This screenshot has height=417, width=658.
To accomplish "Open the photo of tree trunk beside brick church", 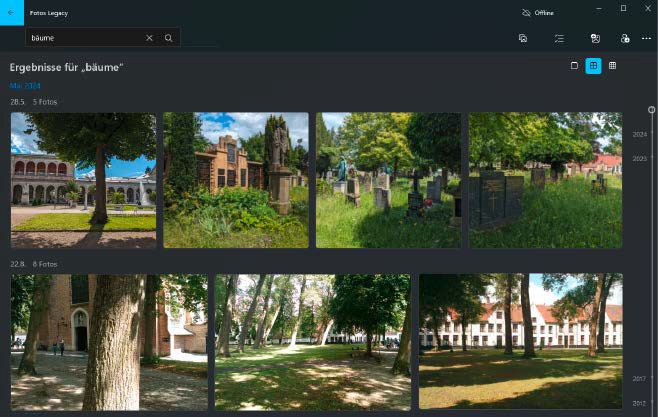I will coord(109,342).
